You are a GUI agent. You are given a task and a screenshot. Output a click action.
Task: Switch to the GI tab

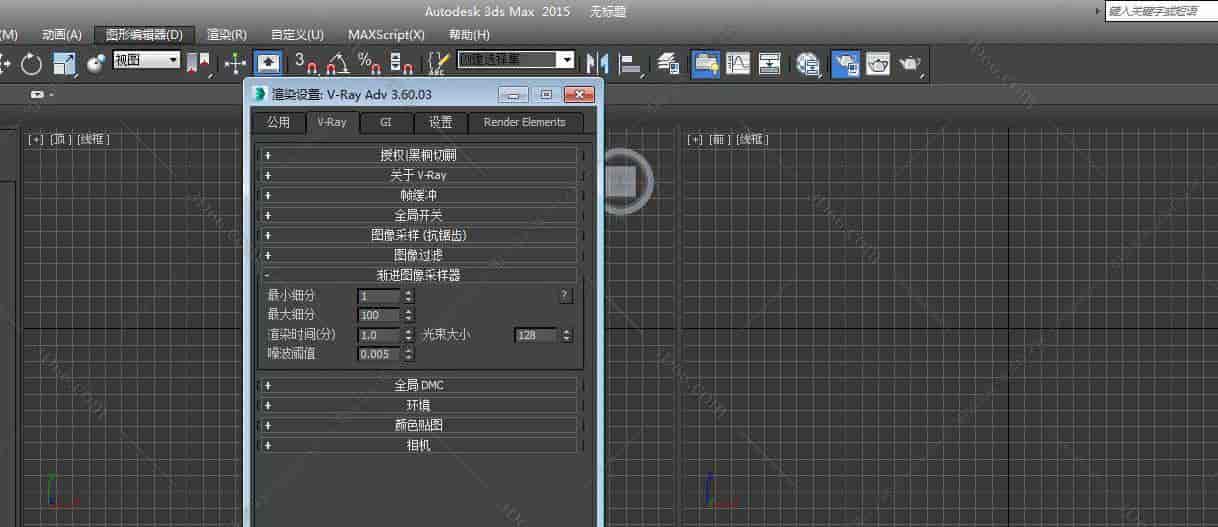coord(385,122)
